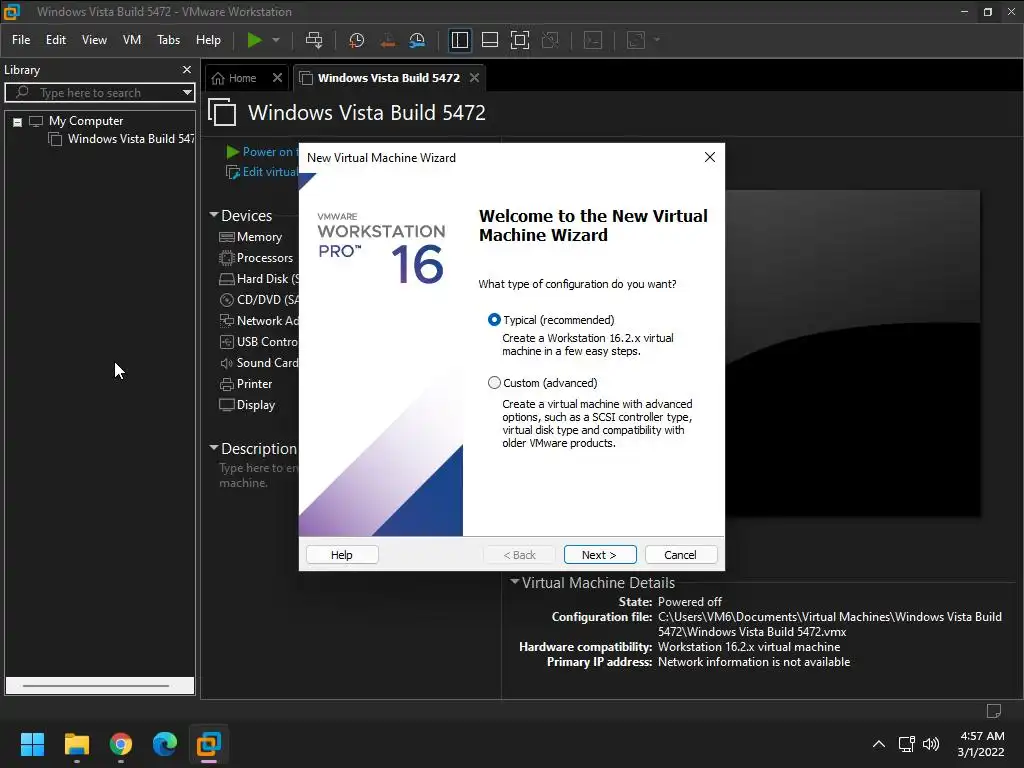Viewport: 1024px width, 768px height.
Task: Close the Home tab
Action: 278,78
